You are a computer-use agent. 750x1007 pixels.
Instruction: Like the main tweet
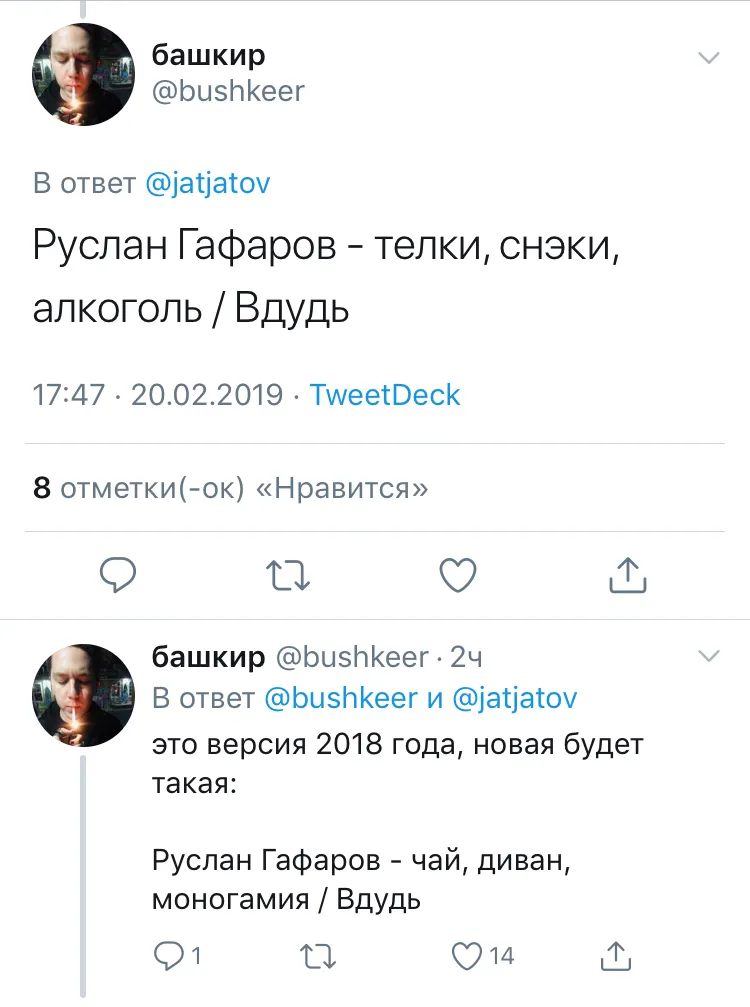point(458,574)
